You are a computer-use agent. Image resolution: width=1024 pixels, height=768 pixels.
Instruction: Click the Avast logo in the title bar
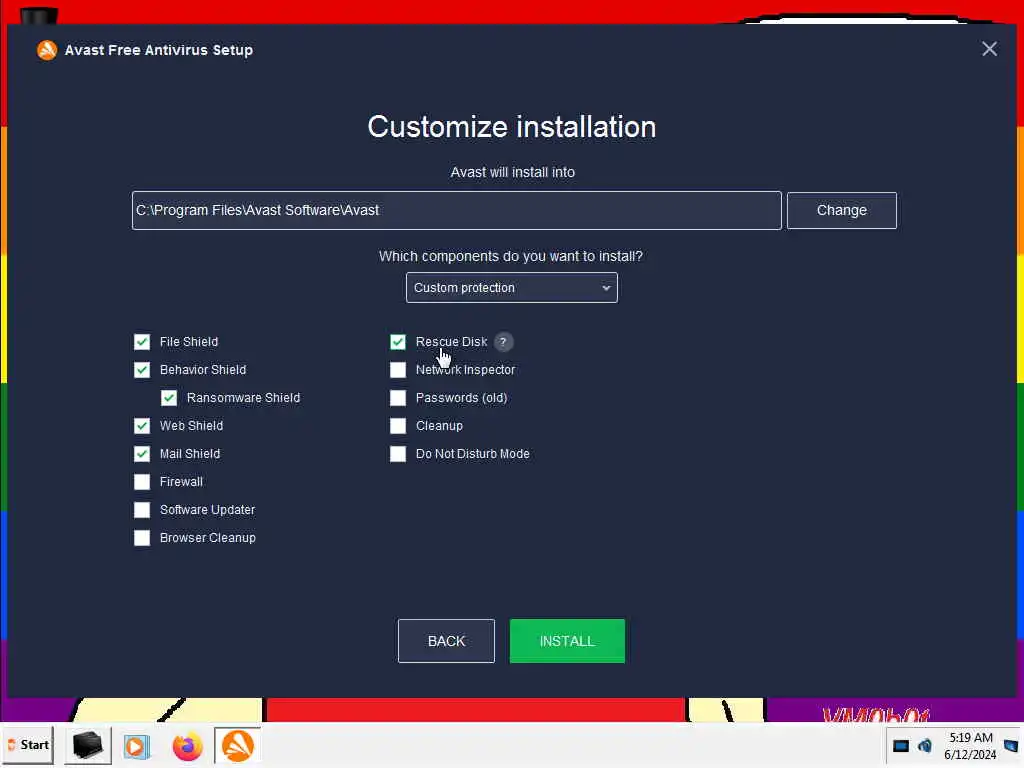coord(46,50)
